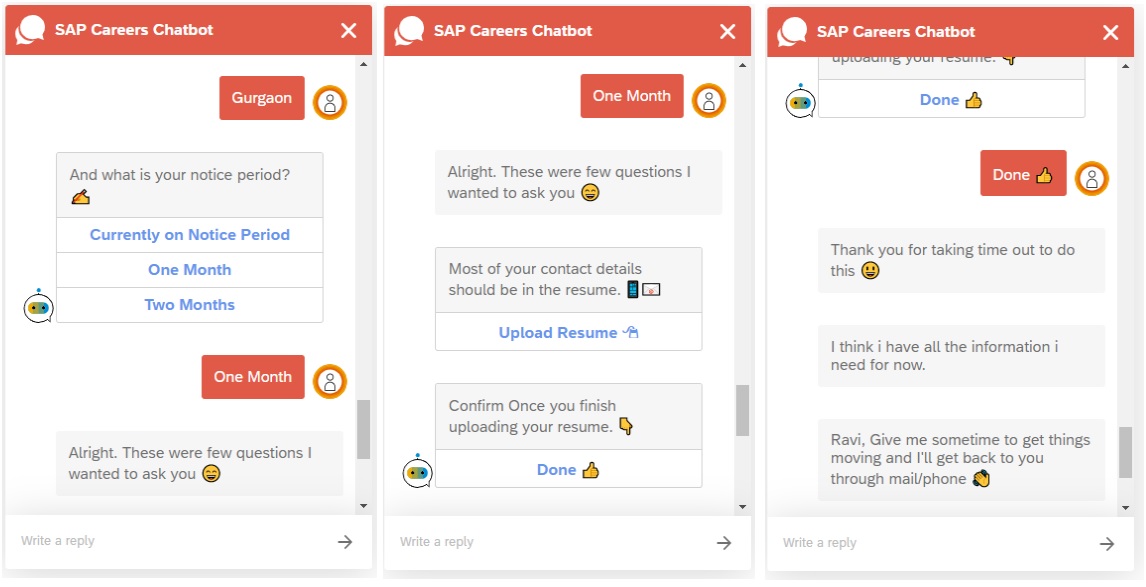
Task: Click bot avatar beside the notice period options
Action: [x=38, y=307]
